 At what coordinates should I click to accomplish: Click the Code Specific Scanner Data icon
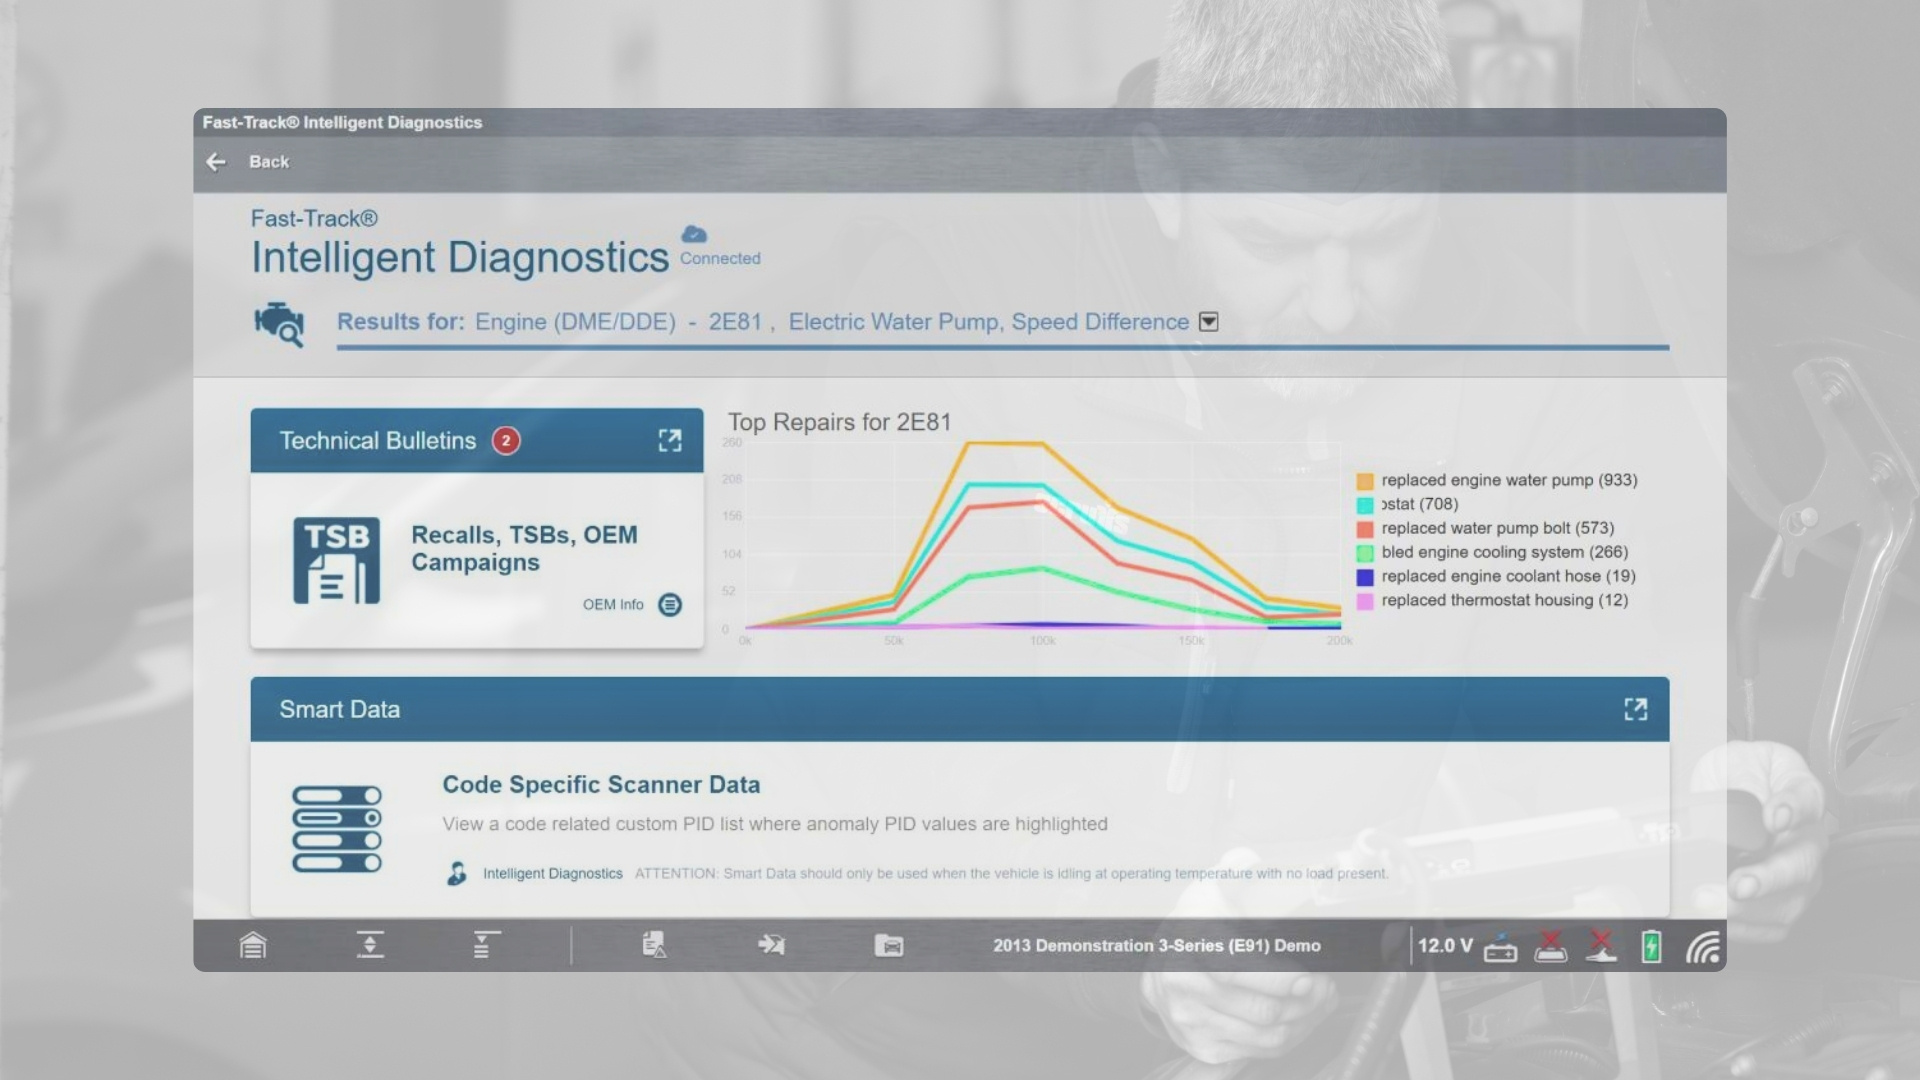pyautogui.click(x=337, y=829)
